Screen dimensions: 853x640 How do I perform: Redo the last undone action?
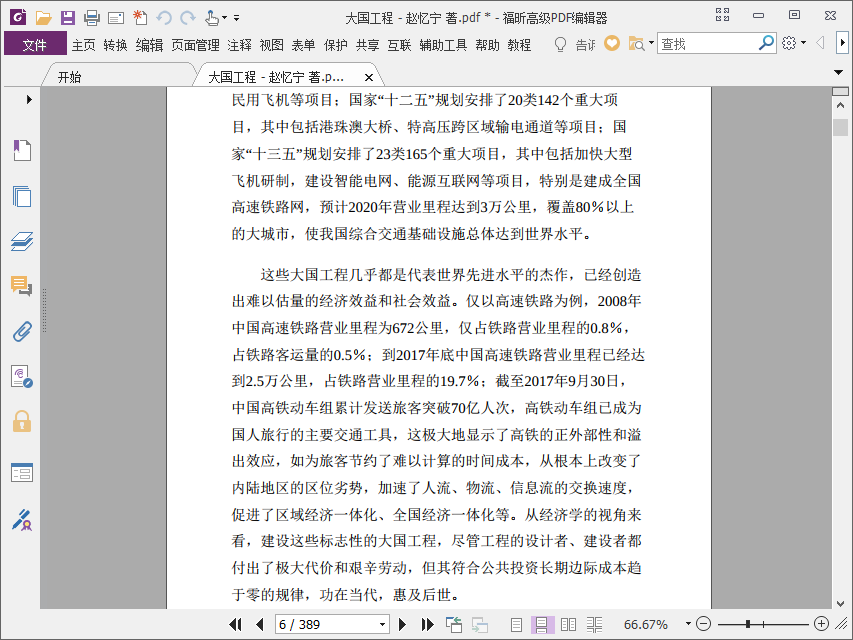[188, 18]
